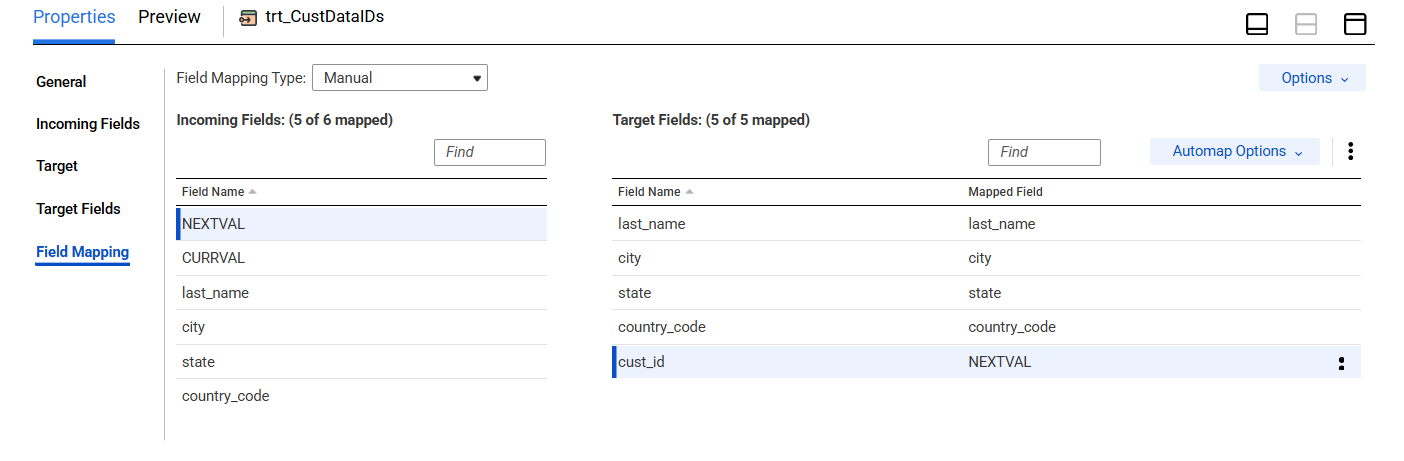The image size is (1404, 461).
Task: Expand the Options dropdown
Action: click(1312, 78)
